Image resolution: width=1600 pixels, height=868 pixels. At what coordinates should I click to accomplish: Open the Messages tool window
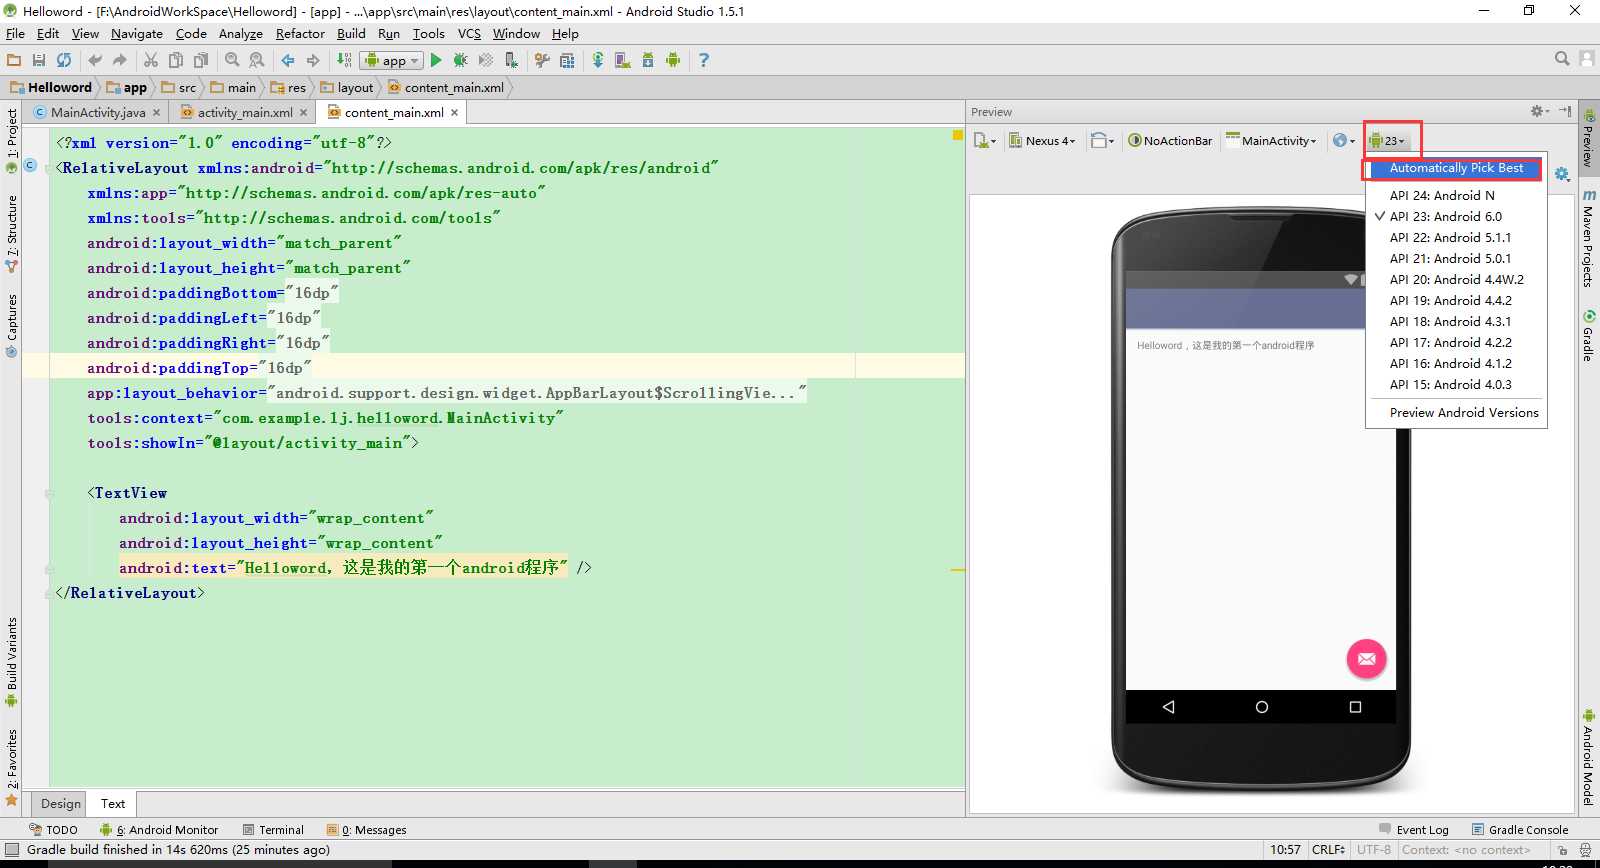tap(367, 830)
